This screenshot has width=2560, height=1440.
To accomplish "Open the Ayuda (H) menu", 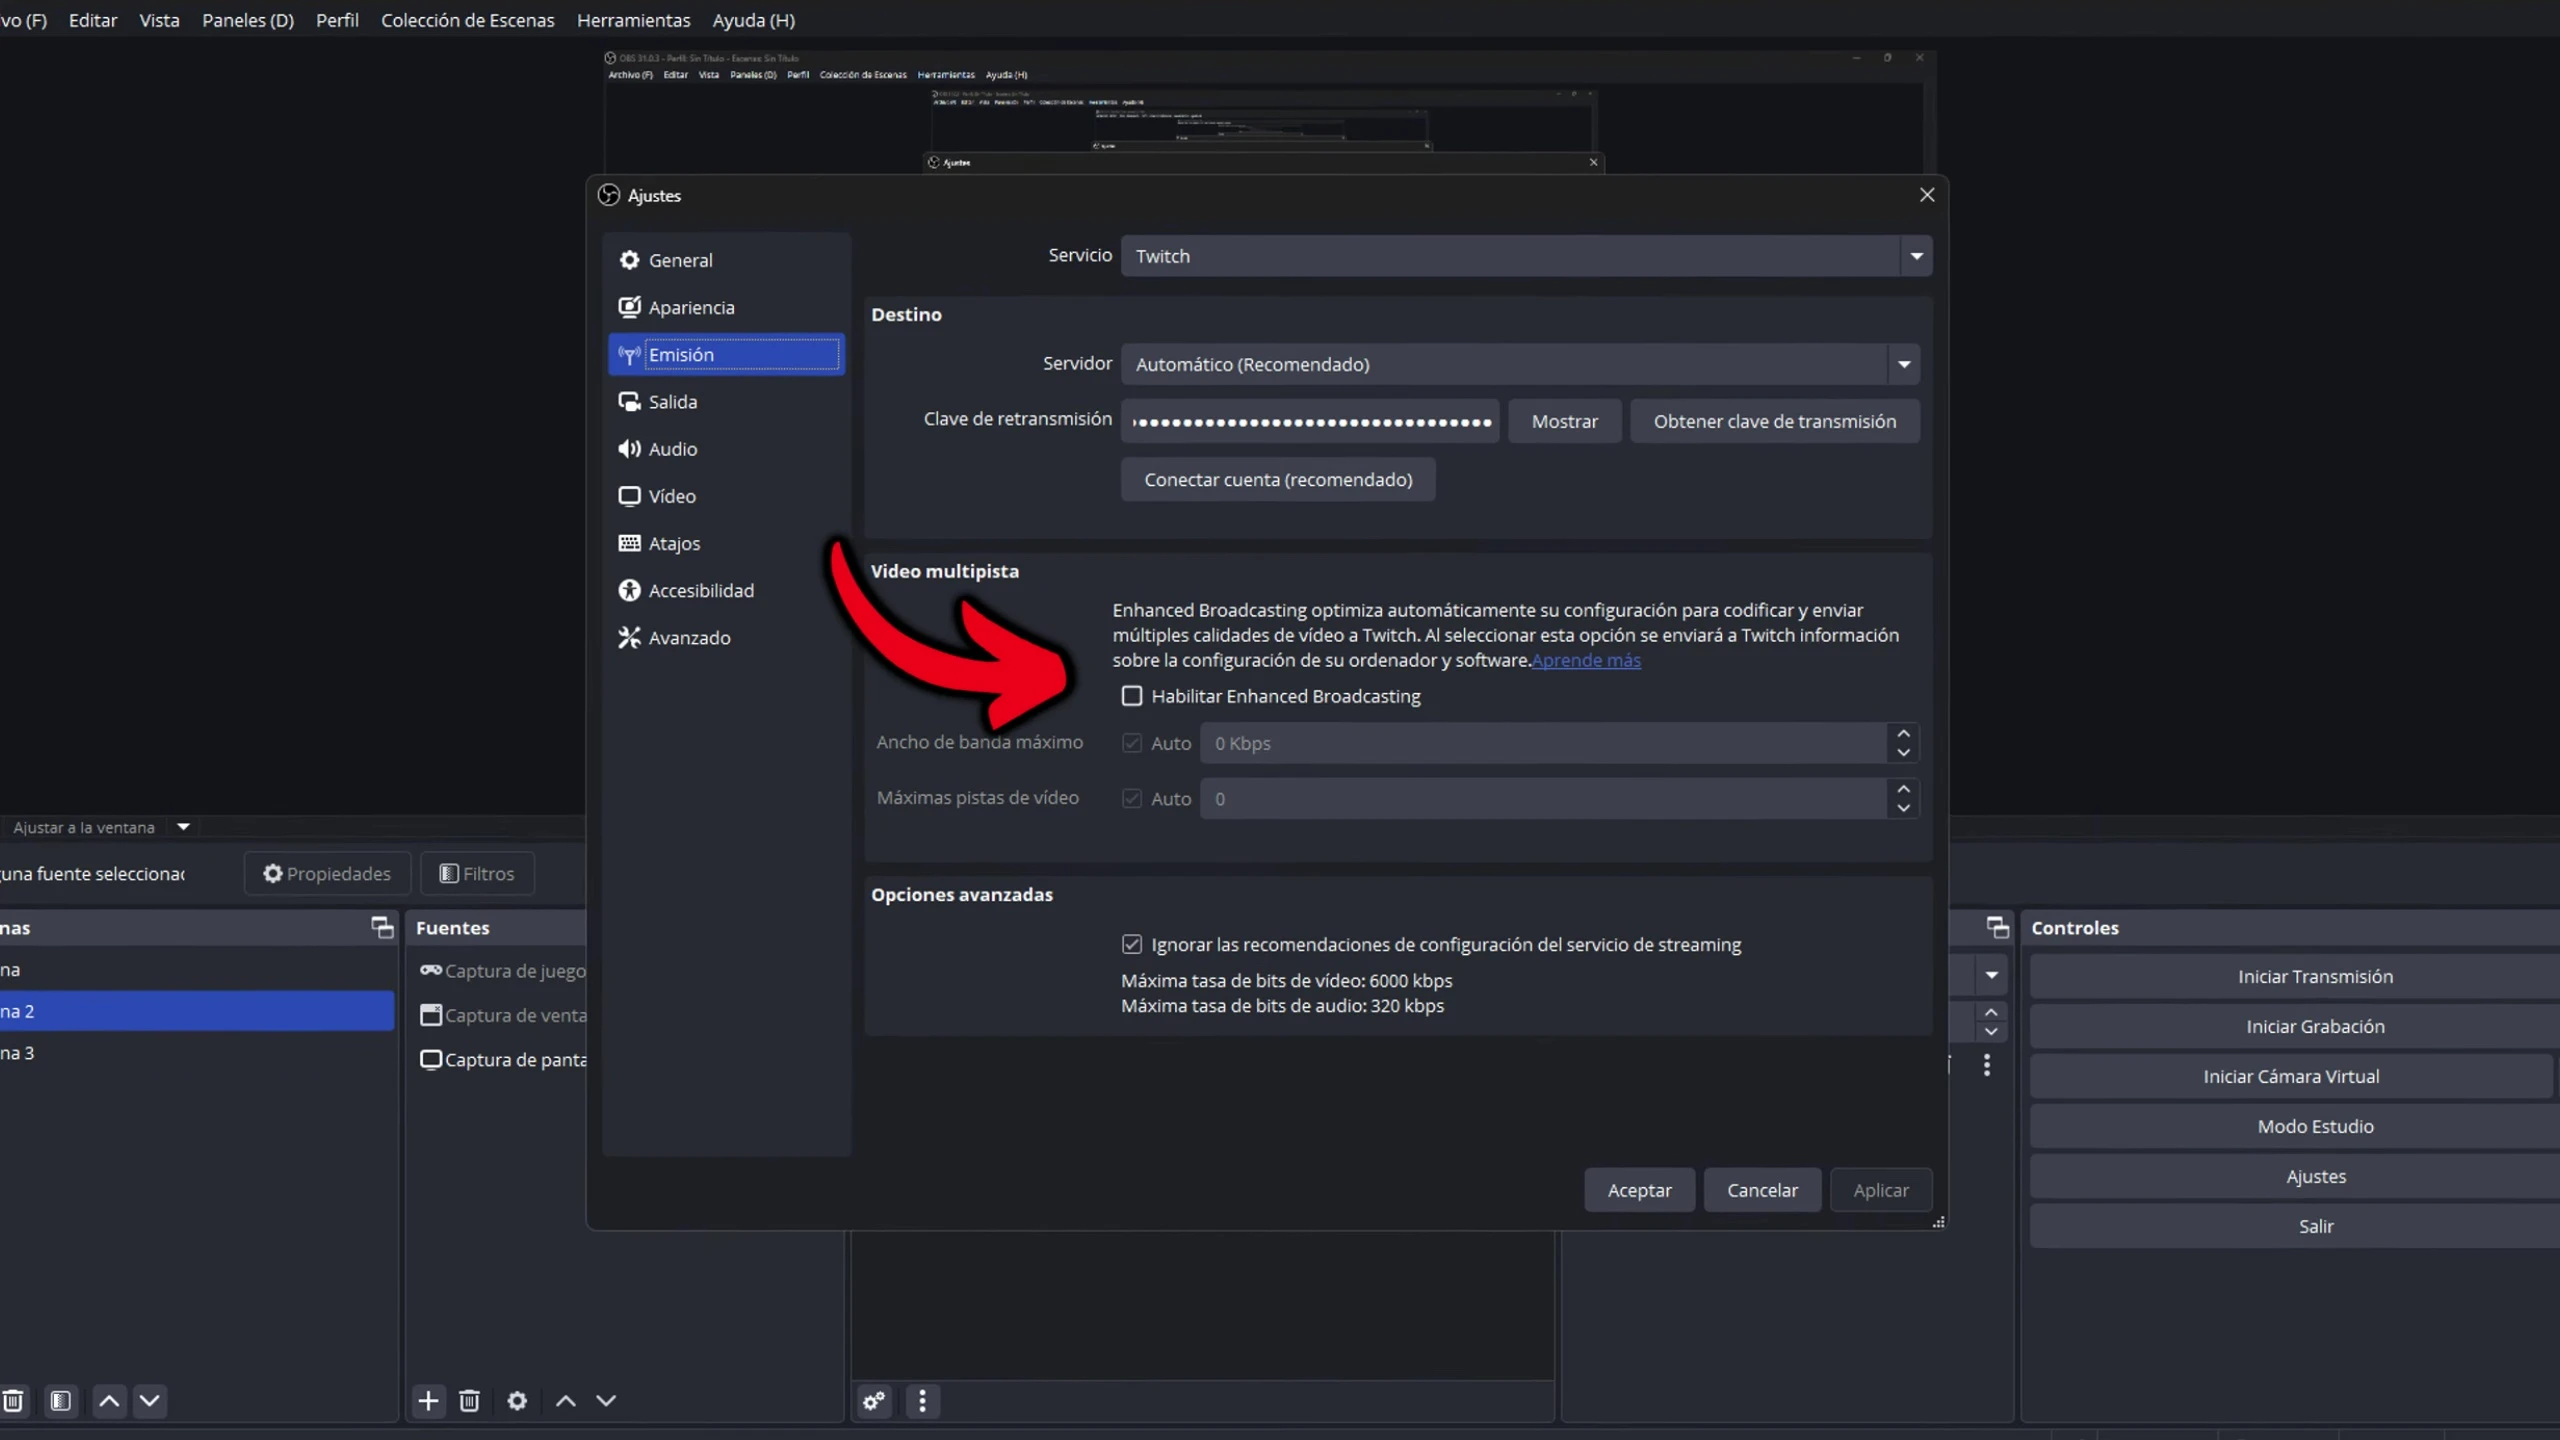I will pos(754,20).
